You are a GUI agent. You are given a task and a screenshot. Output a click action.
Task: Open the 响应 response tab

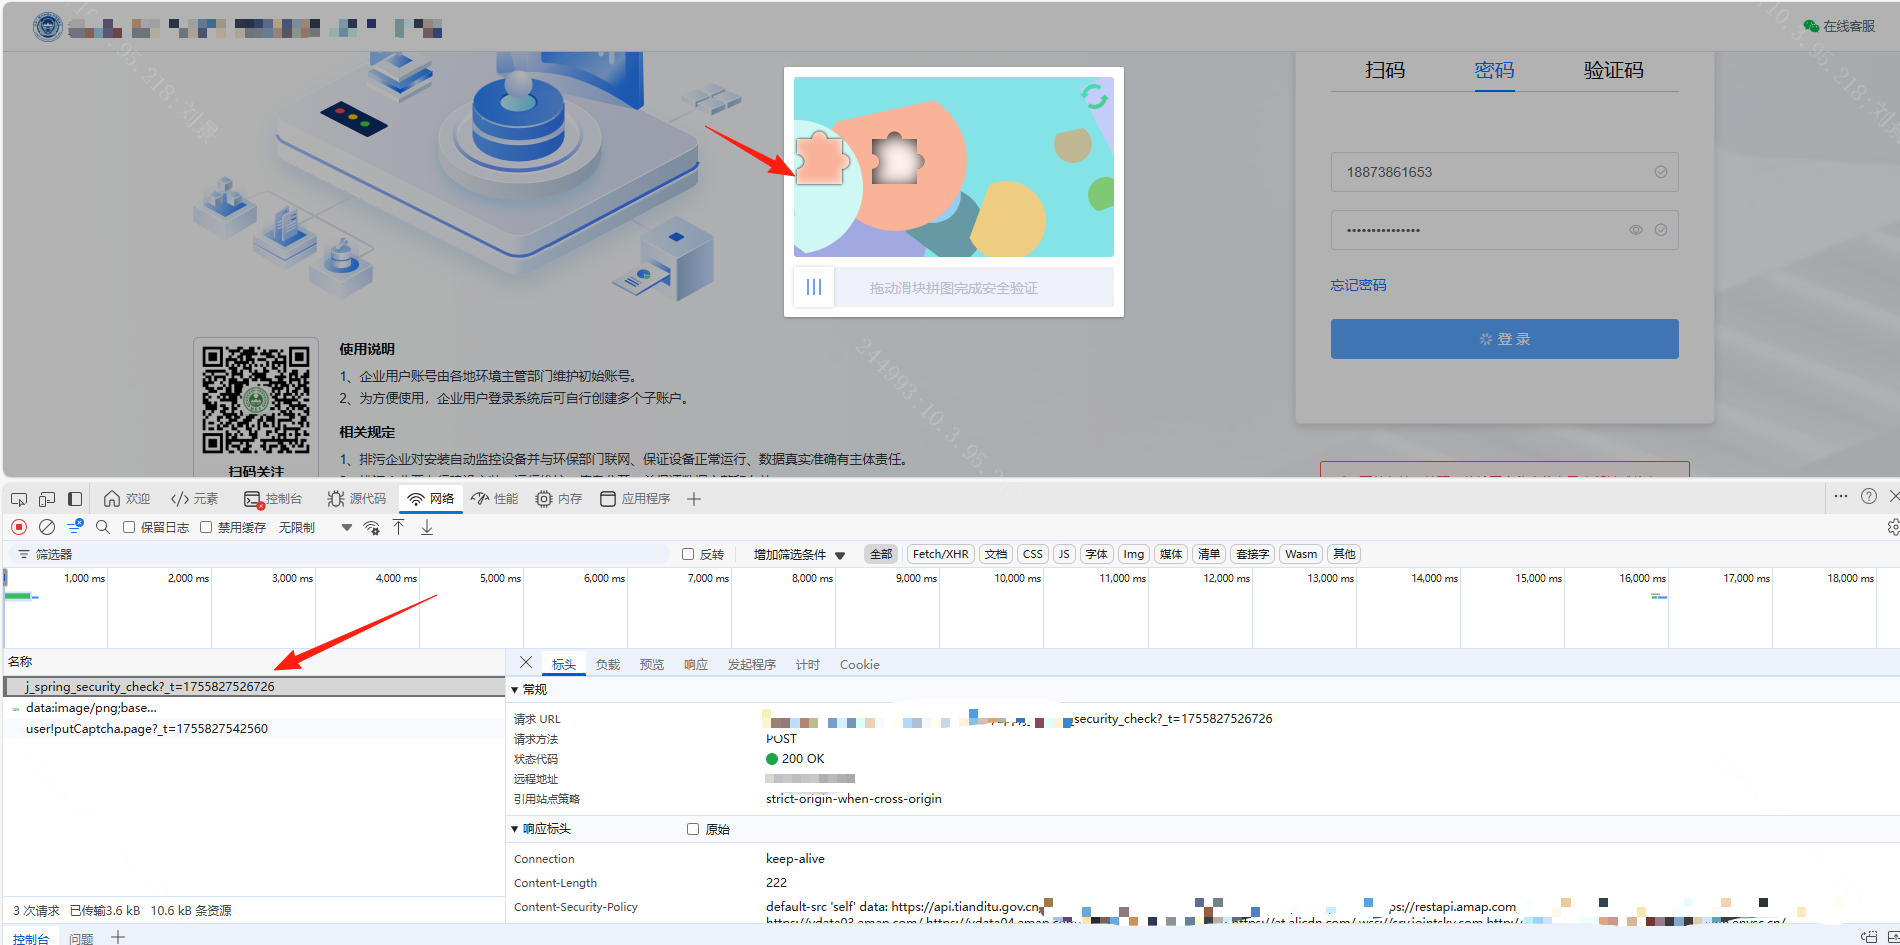(x=696, y=665)
